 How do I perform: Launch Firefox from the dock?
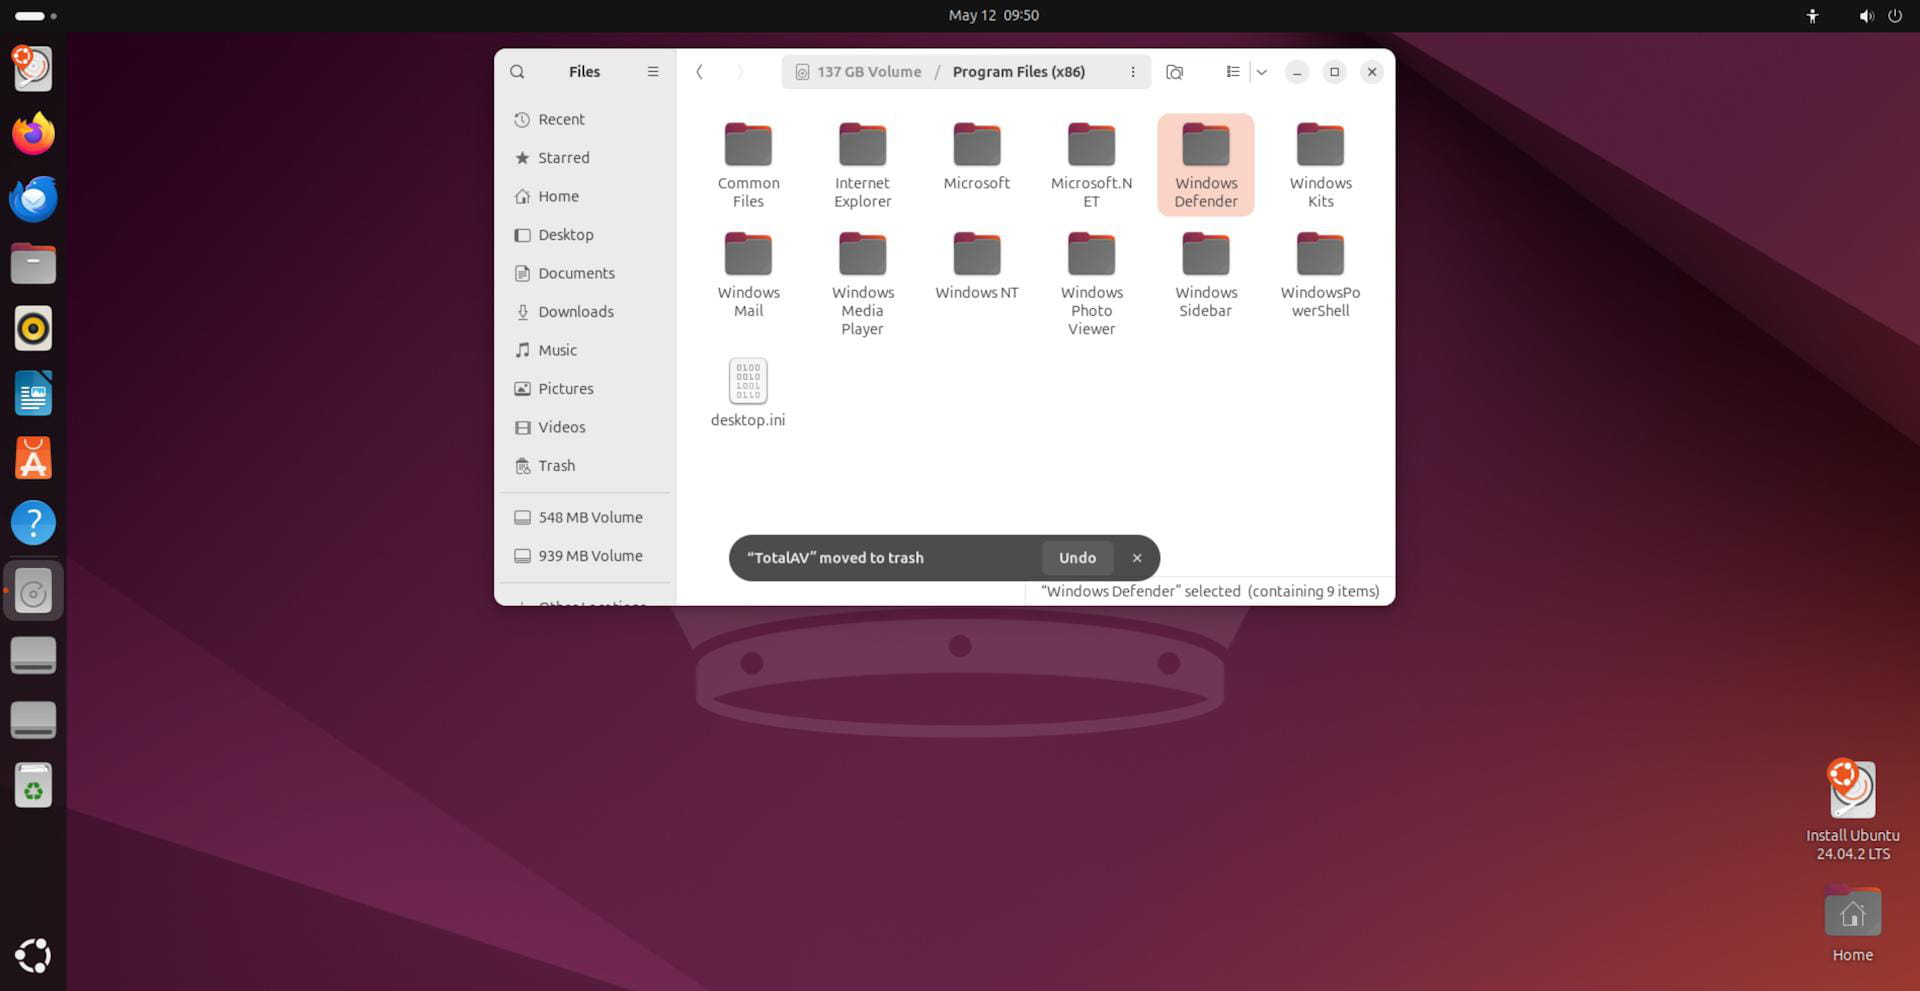click(x=33, y=133)
